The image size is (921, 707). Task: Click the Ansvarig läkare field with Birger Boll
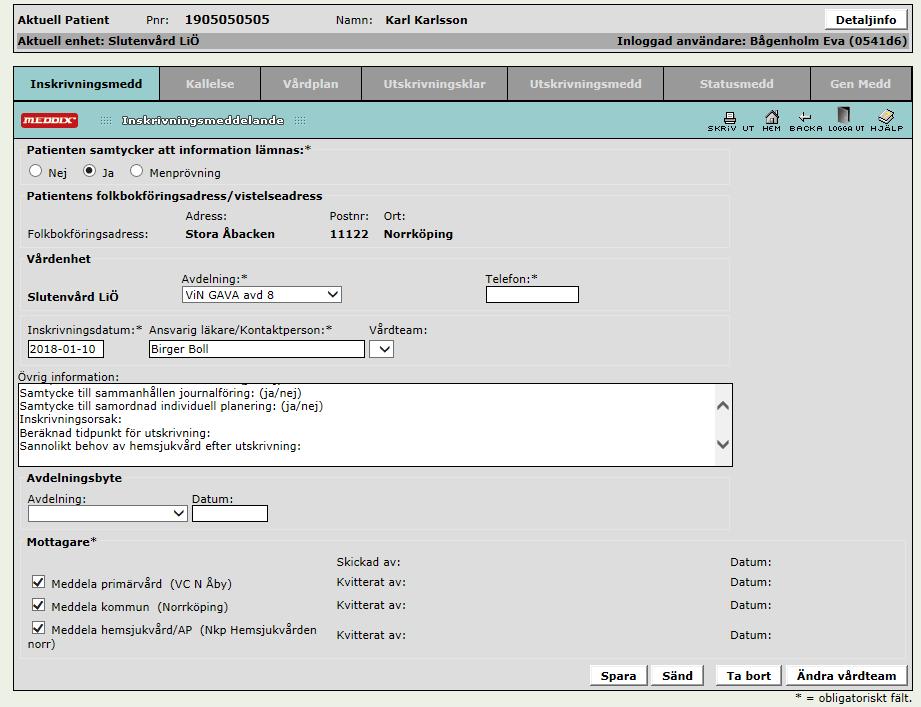point(257,349)
